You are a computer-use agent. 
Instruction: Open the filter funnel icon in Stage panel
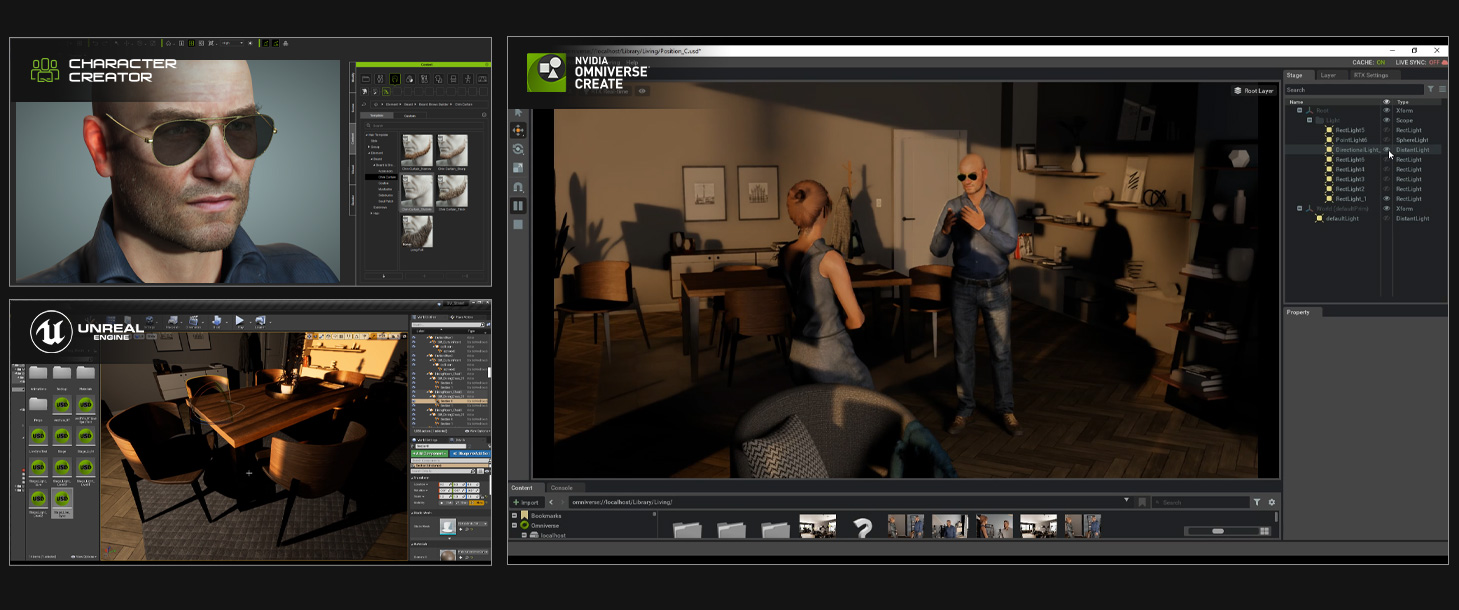point(1431,88)
